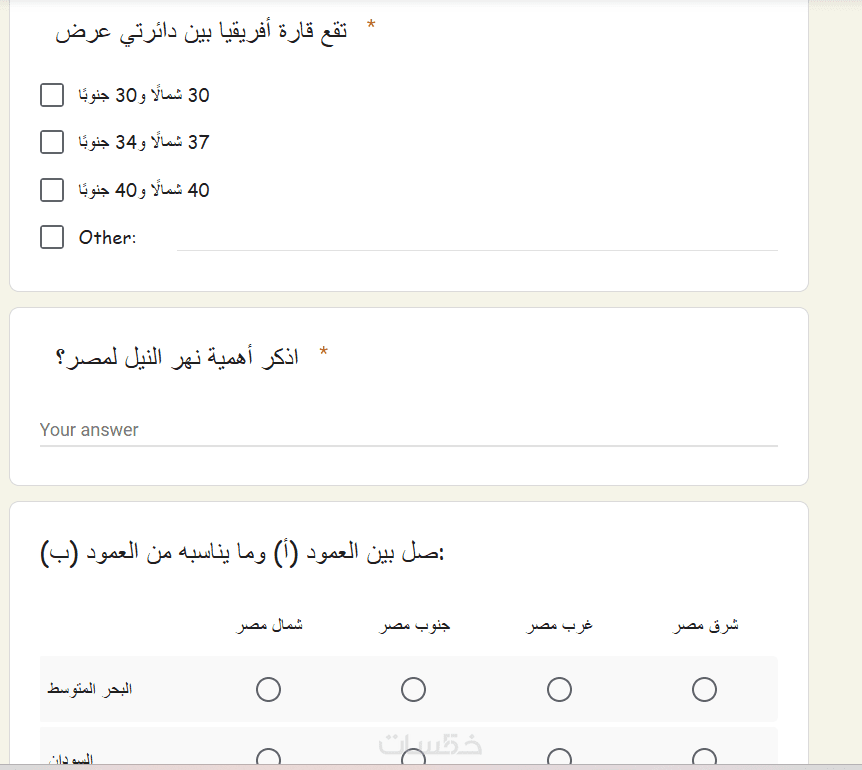Screen dimensions: 862x770
Task: Check the 37 شمالًا و34 جنوبًا option
Action: (x=52, y=142)
